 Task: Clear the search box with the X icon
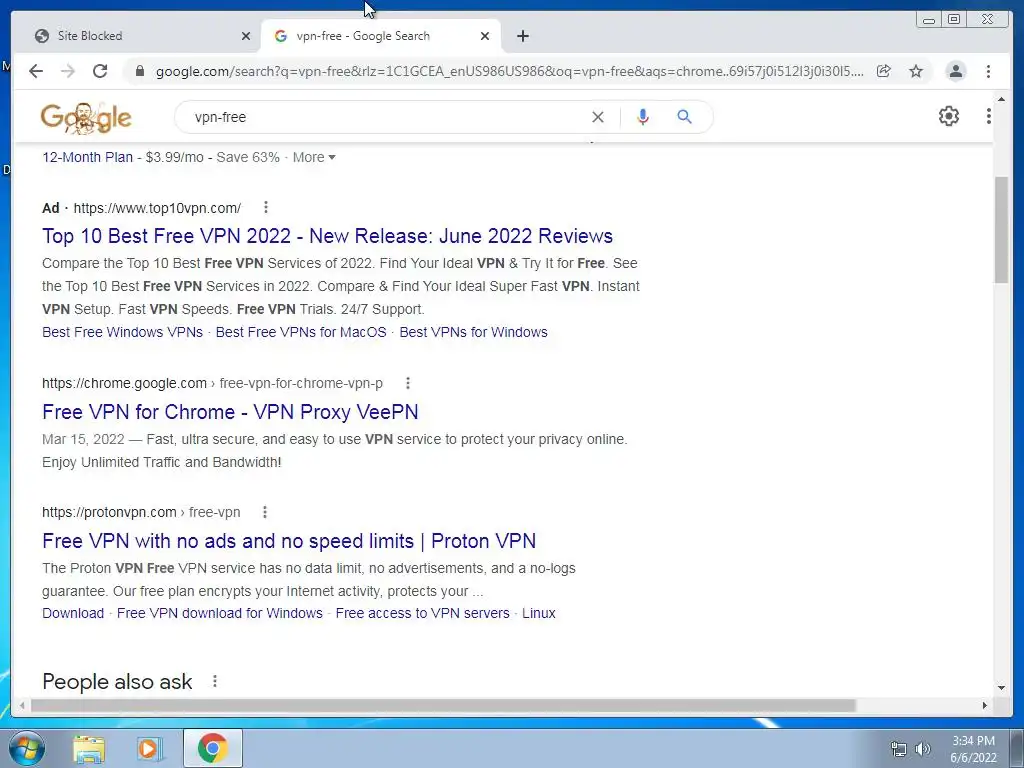(x=598, y=117)
